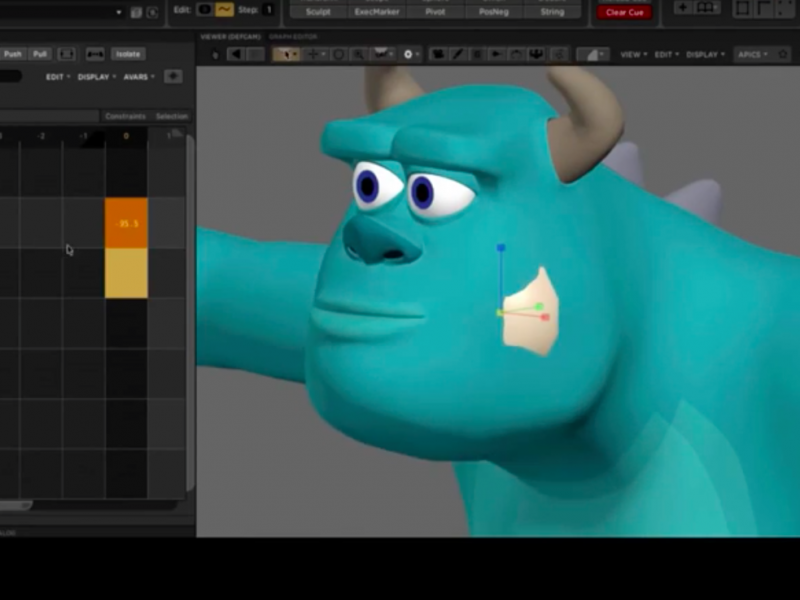Click the small icon between pencil and play arrow

click(477, 55)
